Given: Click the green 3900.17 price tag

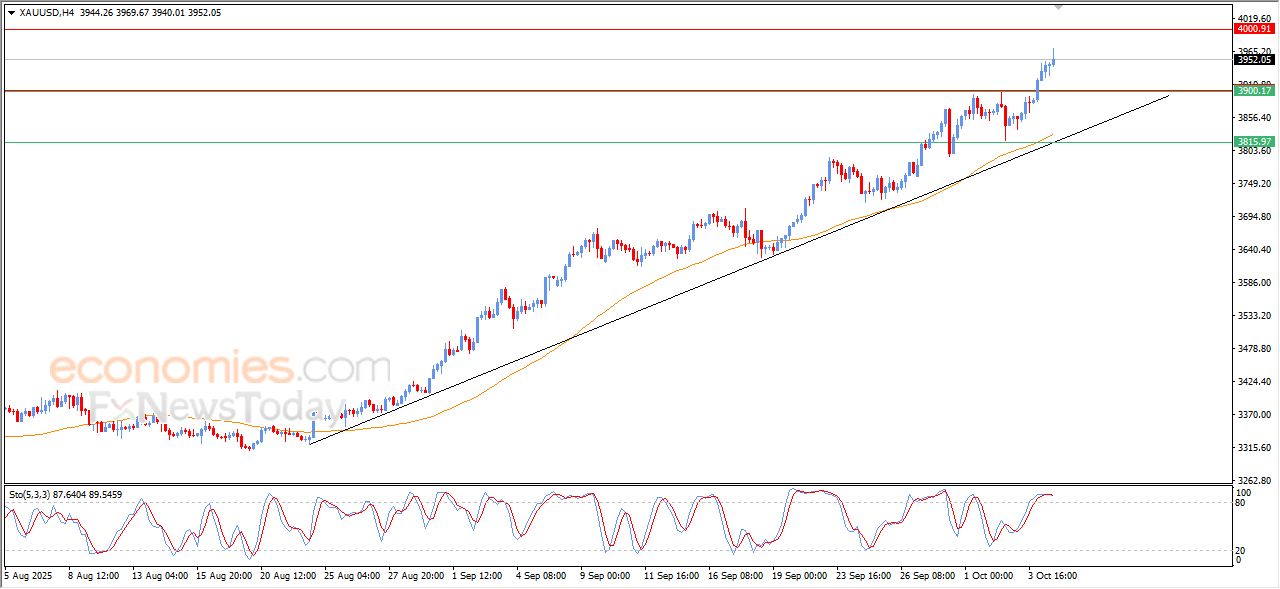Looking at the screenshot, I should point(1254,91).
